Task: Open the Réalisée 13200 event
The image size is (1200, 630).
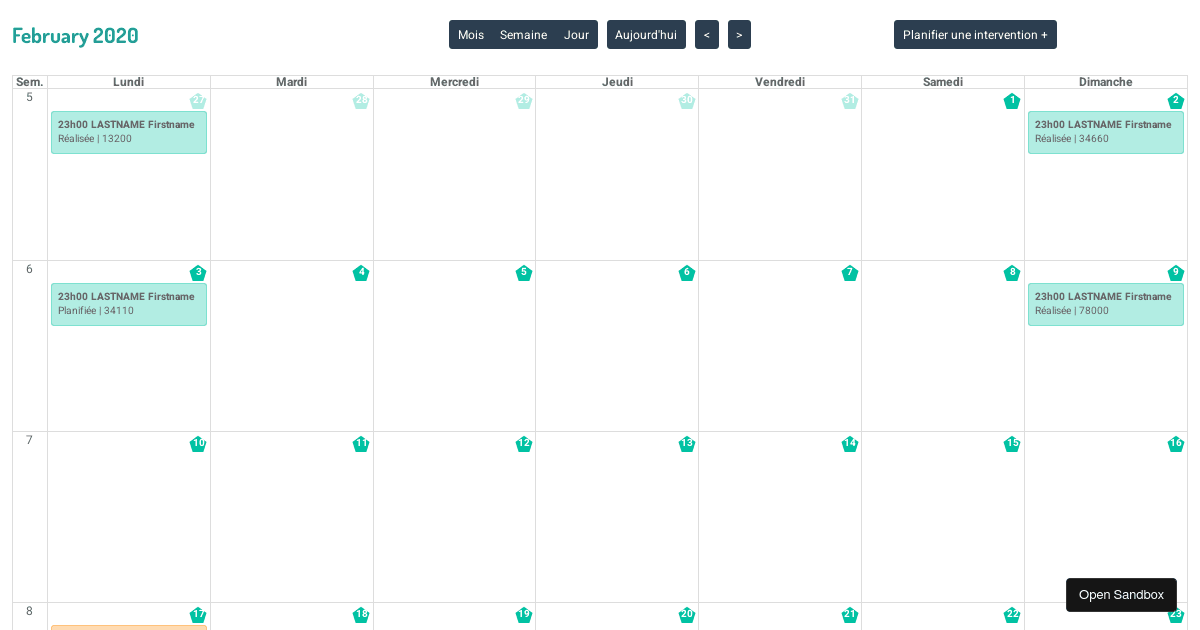Action: pos(128,132)
